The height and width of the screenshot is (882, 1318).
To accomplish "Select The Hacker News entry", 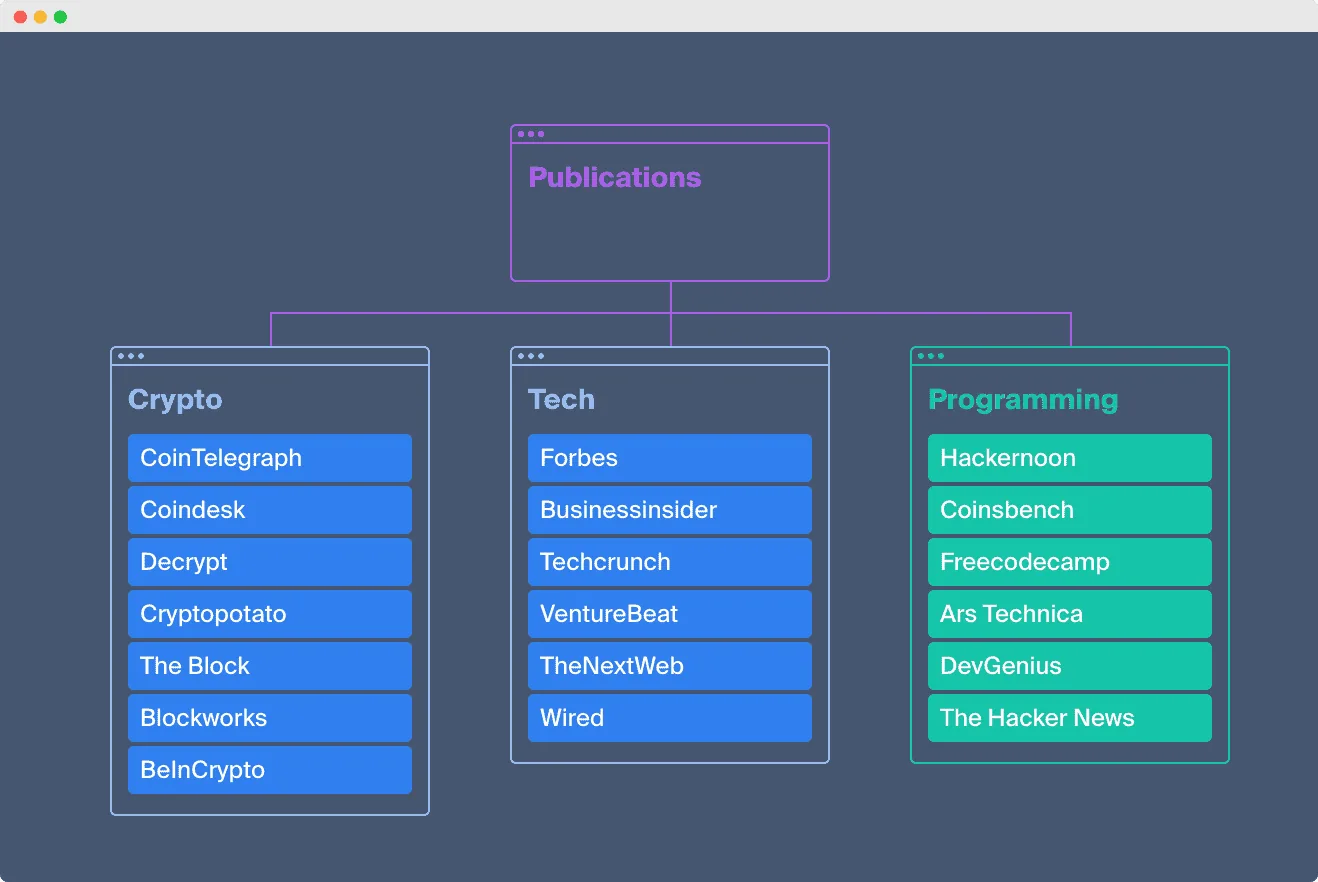I will pos(1070,718).
